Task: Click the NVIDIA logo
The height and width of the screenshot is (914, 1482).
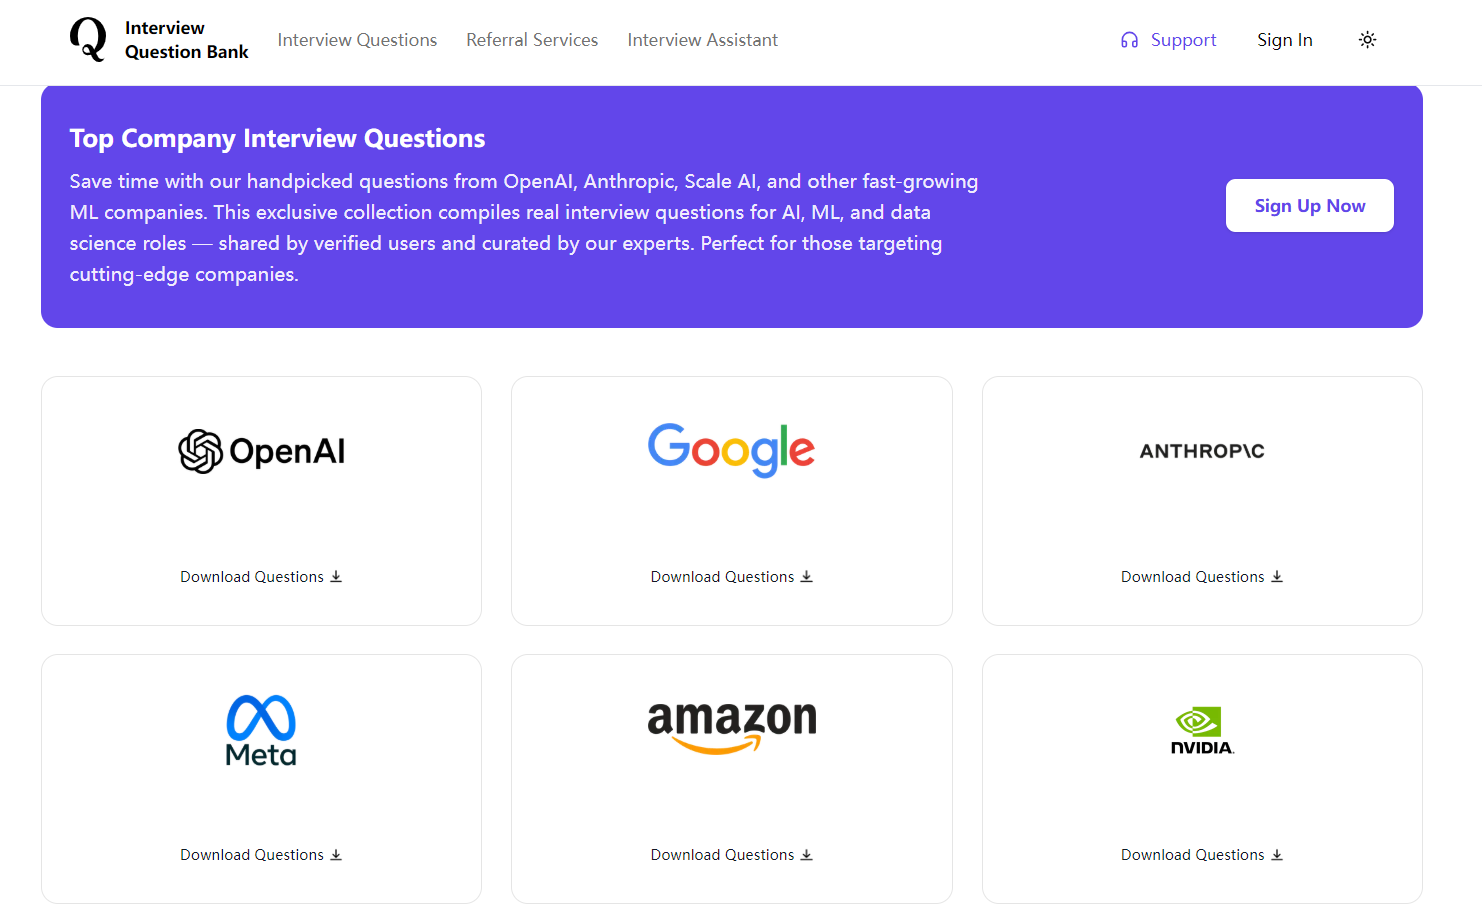Action: [x=1201, y=731]
